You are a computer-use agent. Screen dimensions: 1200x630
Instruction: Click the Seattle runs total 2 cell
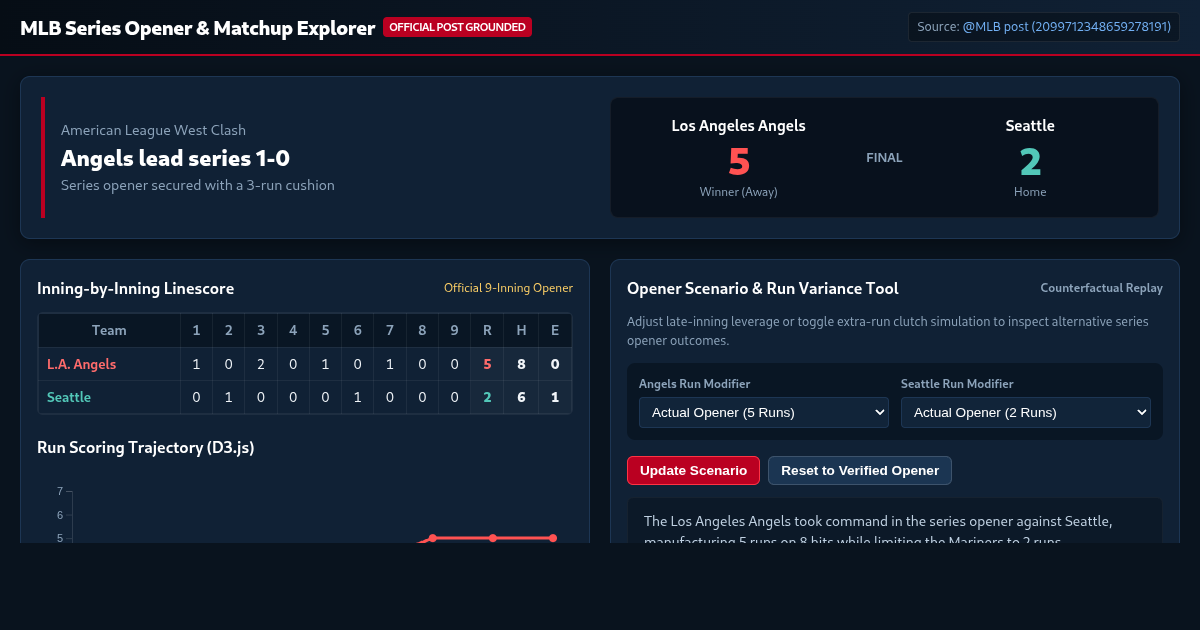click(x=487, y=397)
